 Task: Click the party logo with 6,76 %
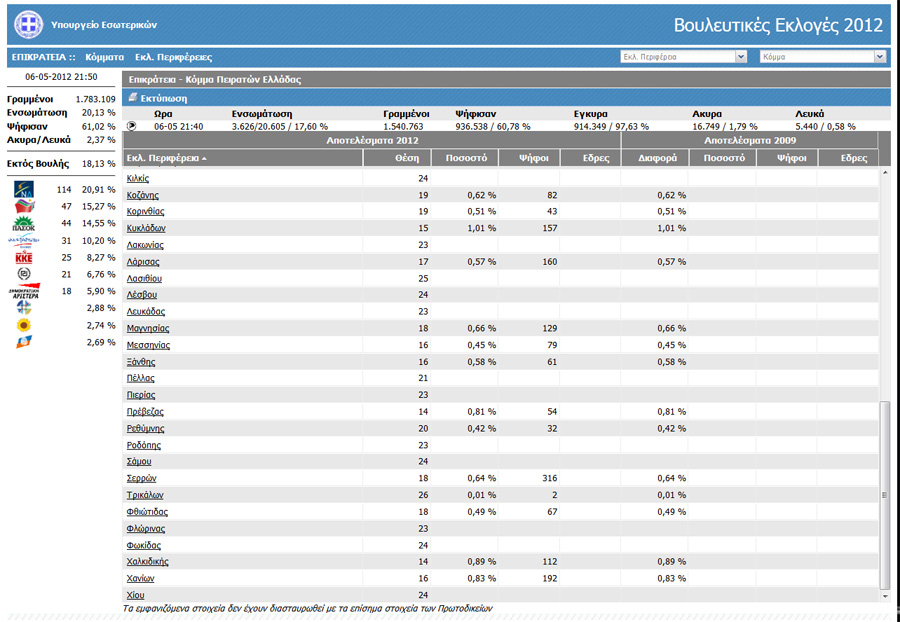click(x=24, y=274)
